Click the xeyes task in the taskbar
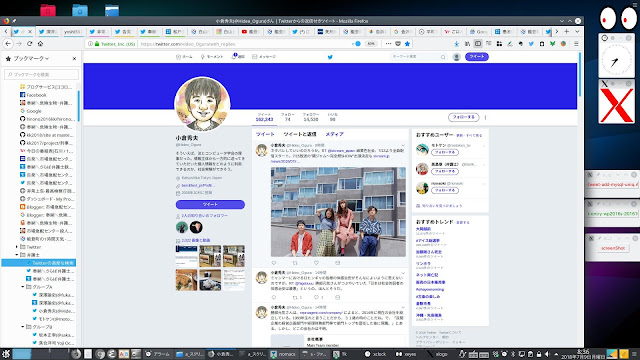640x360 pixels. (x=407, y=354)
